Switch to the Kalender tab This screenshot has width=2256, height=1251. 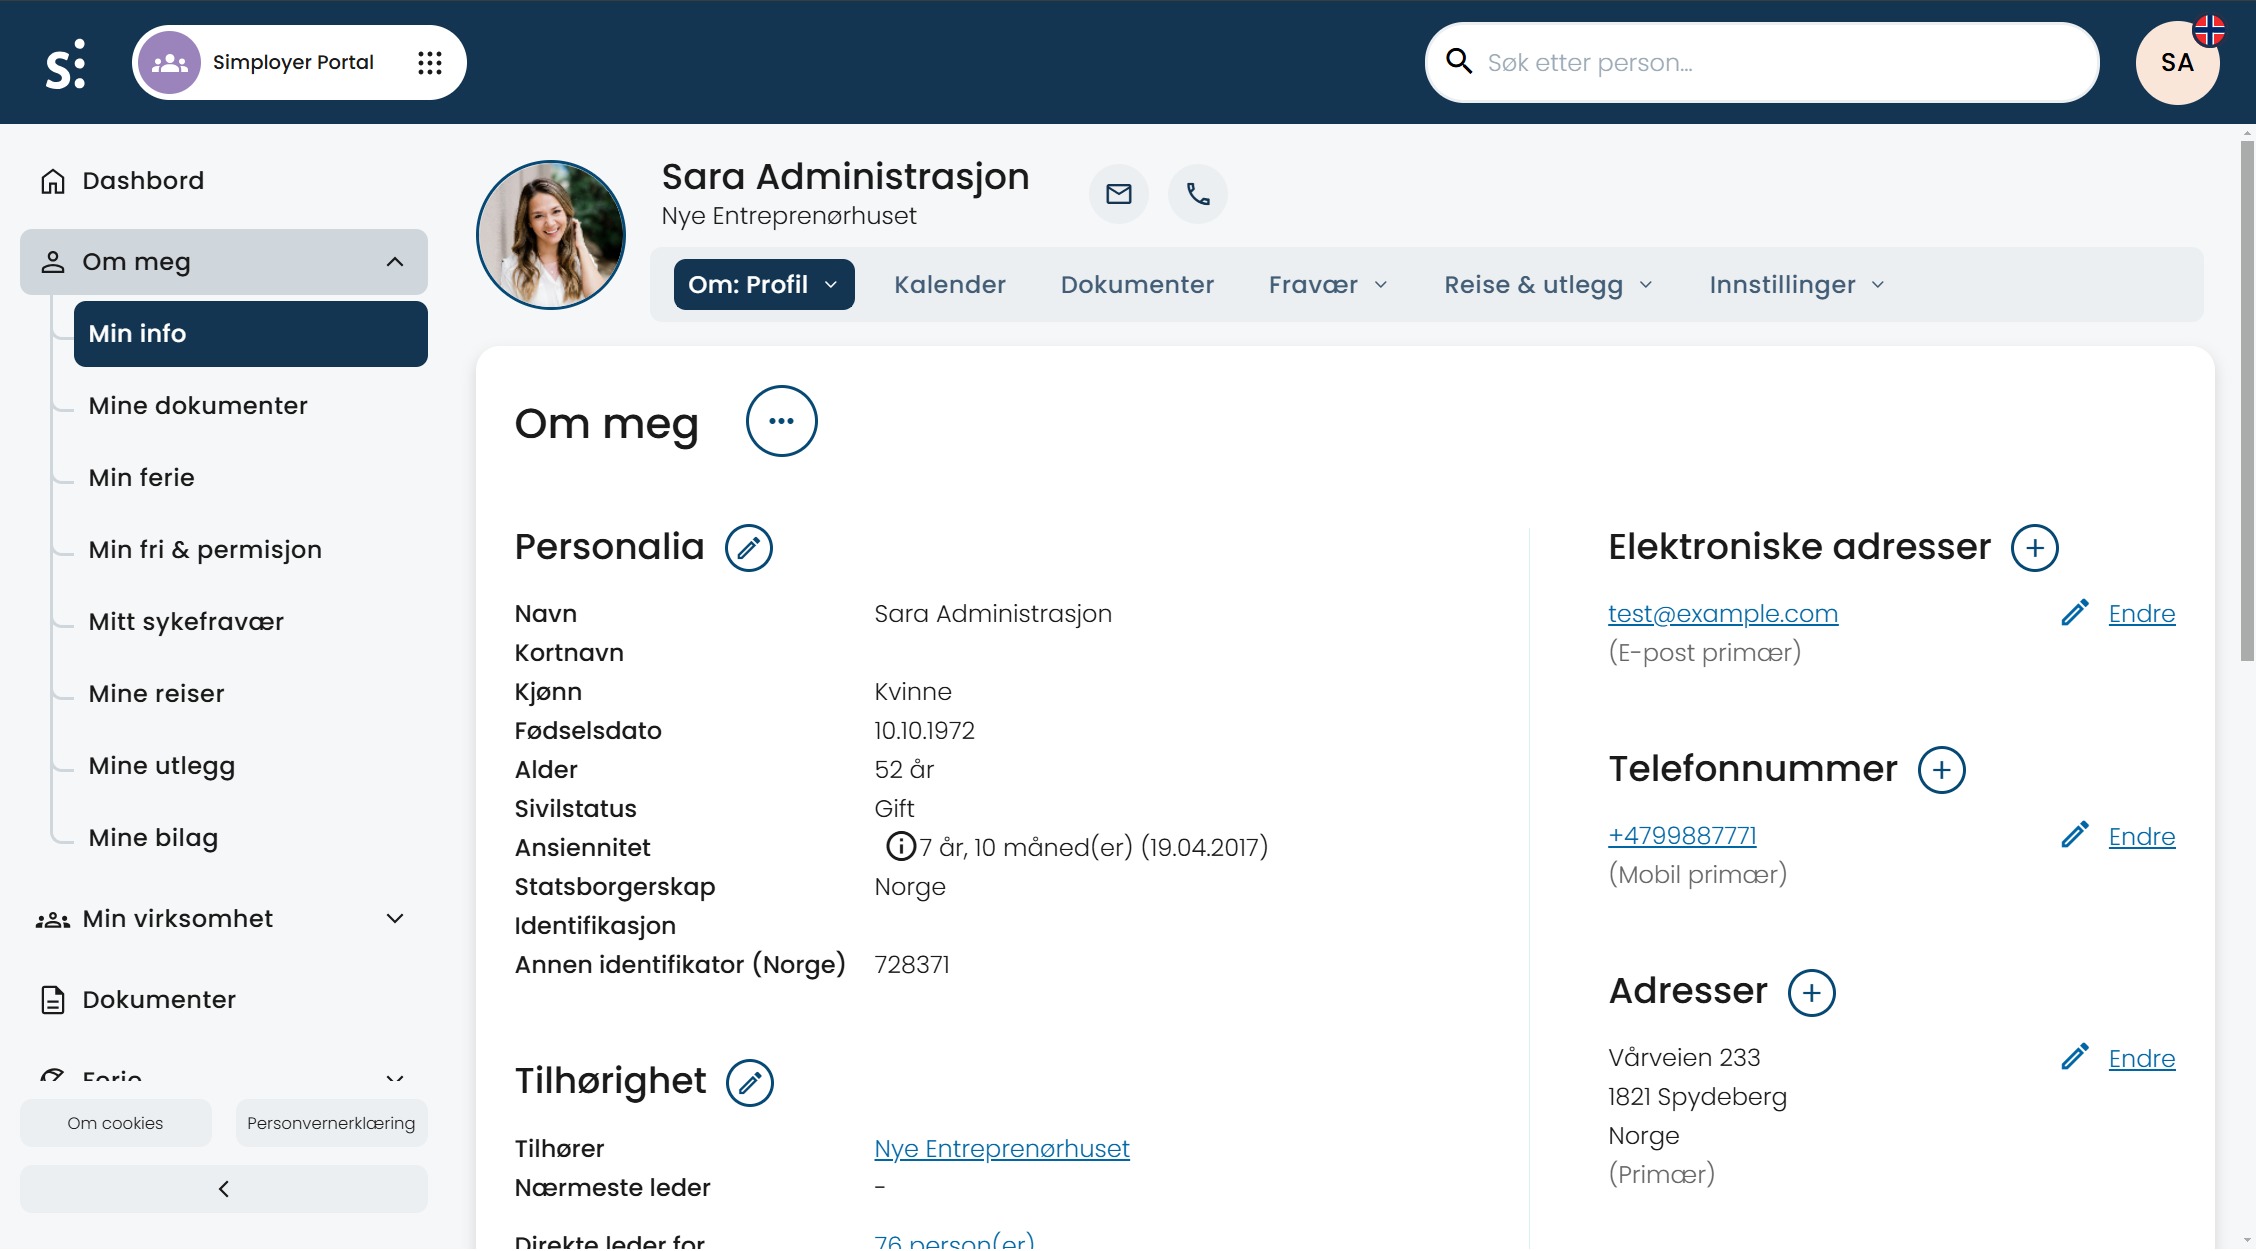point(949,285)
